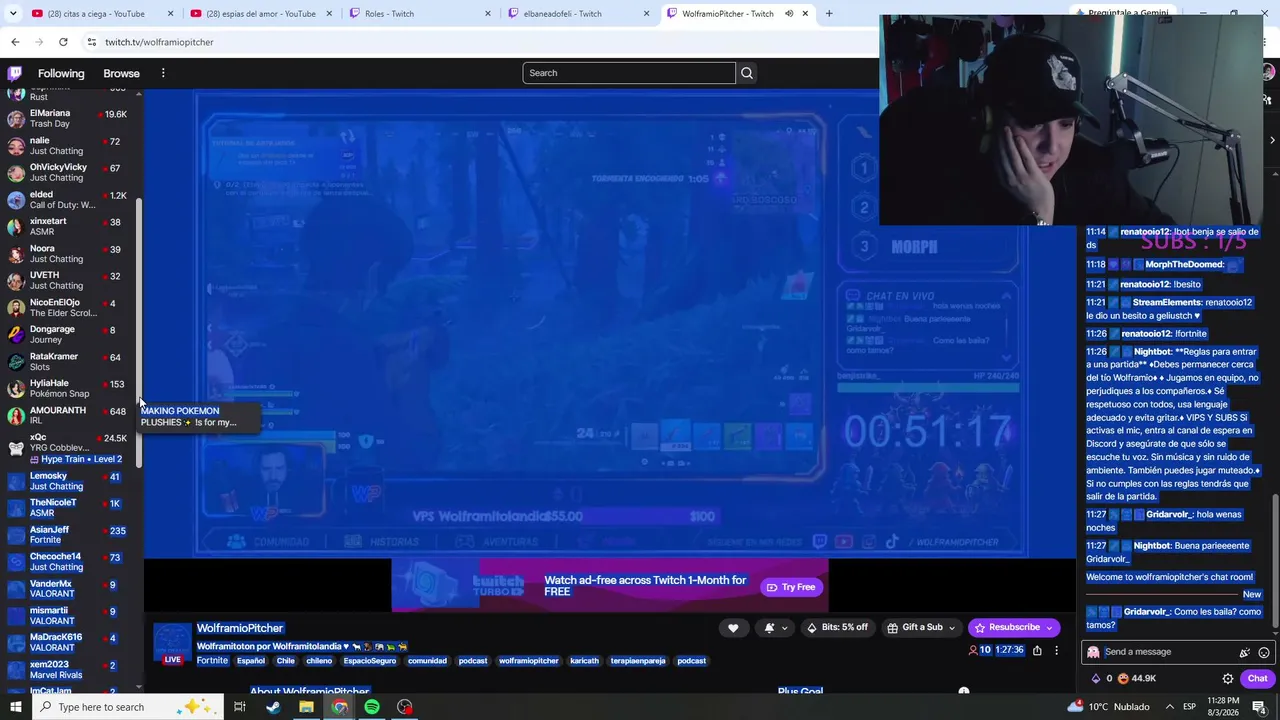Open the clock showing 11:28 PM

point(1223,707)
